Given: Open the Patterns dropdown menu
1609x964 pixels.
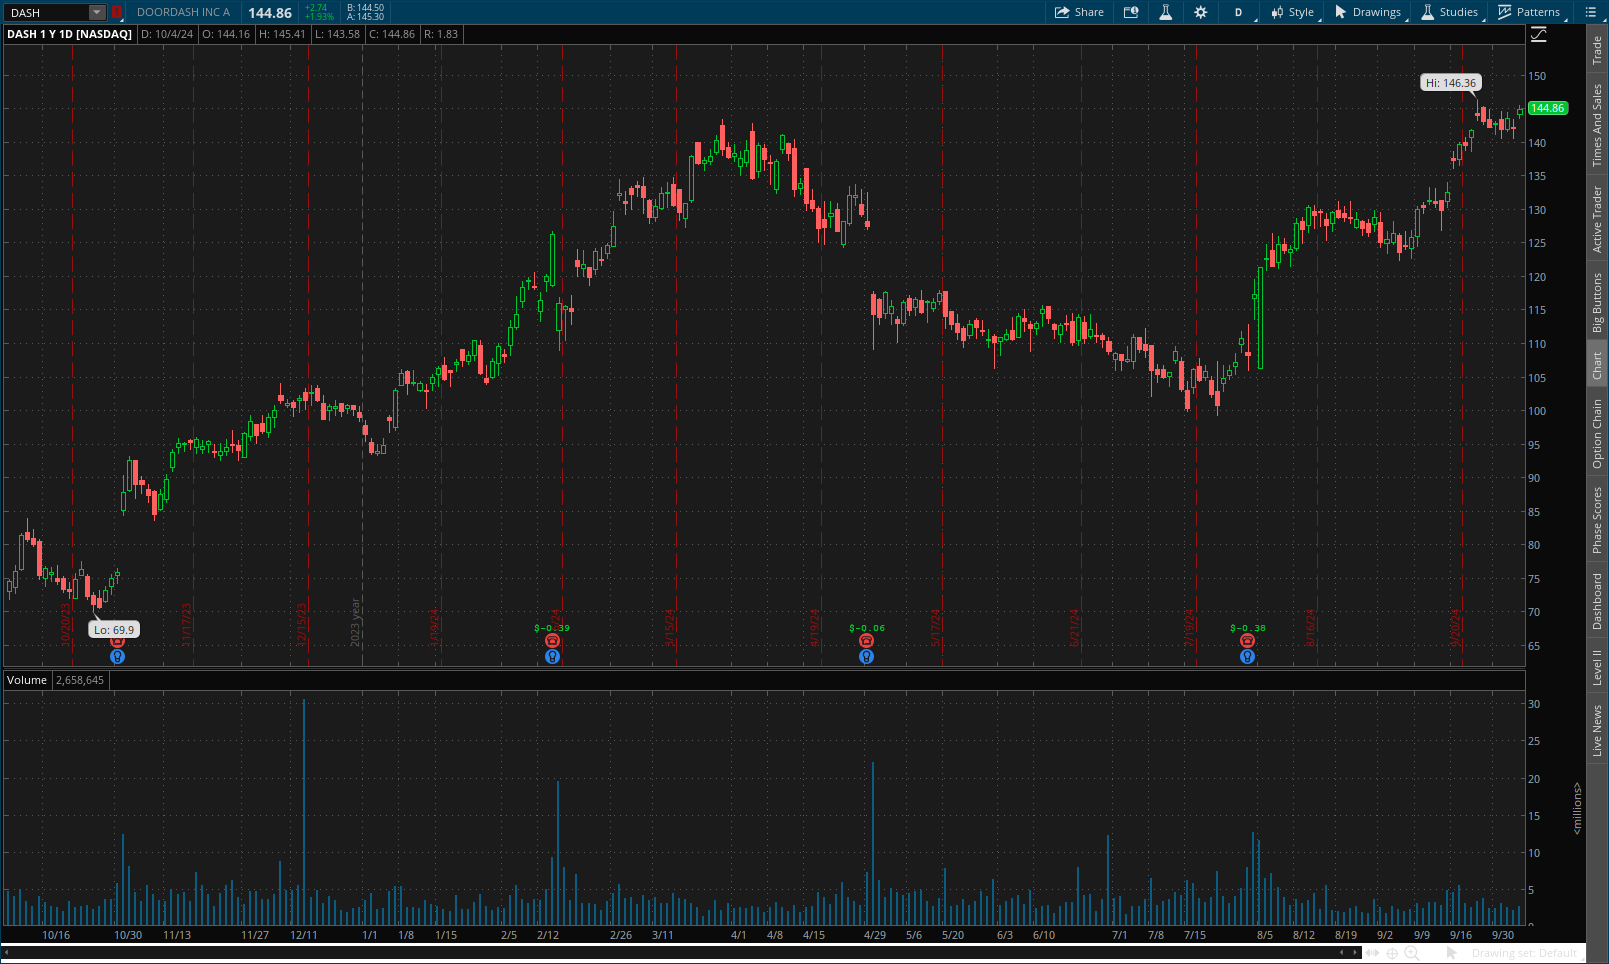Looking at the screenshot, I should (1530, 12).
